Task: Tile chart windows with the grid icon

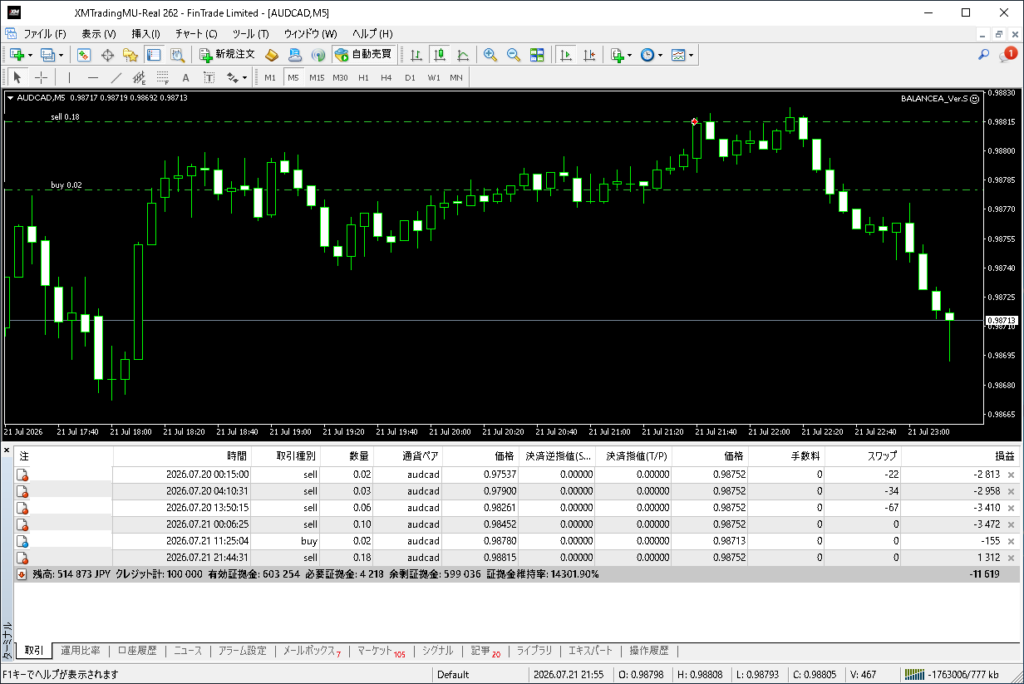Action: 537,55
